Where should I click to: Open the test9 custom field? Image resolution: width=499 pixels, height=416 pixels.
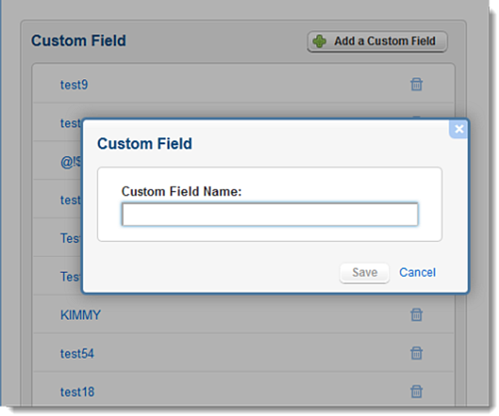coord(74,85)
